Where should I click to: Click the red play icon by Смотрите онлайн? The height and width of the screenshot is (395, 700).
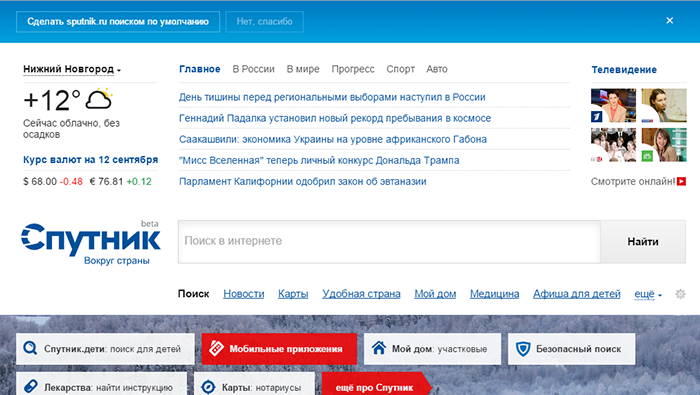click(681, 181)
